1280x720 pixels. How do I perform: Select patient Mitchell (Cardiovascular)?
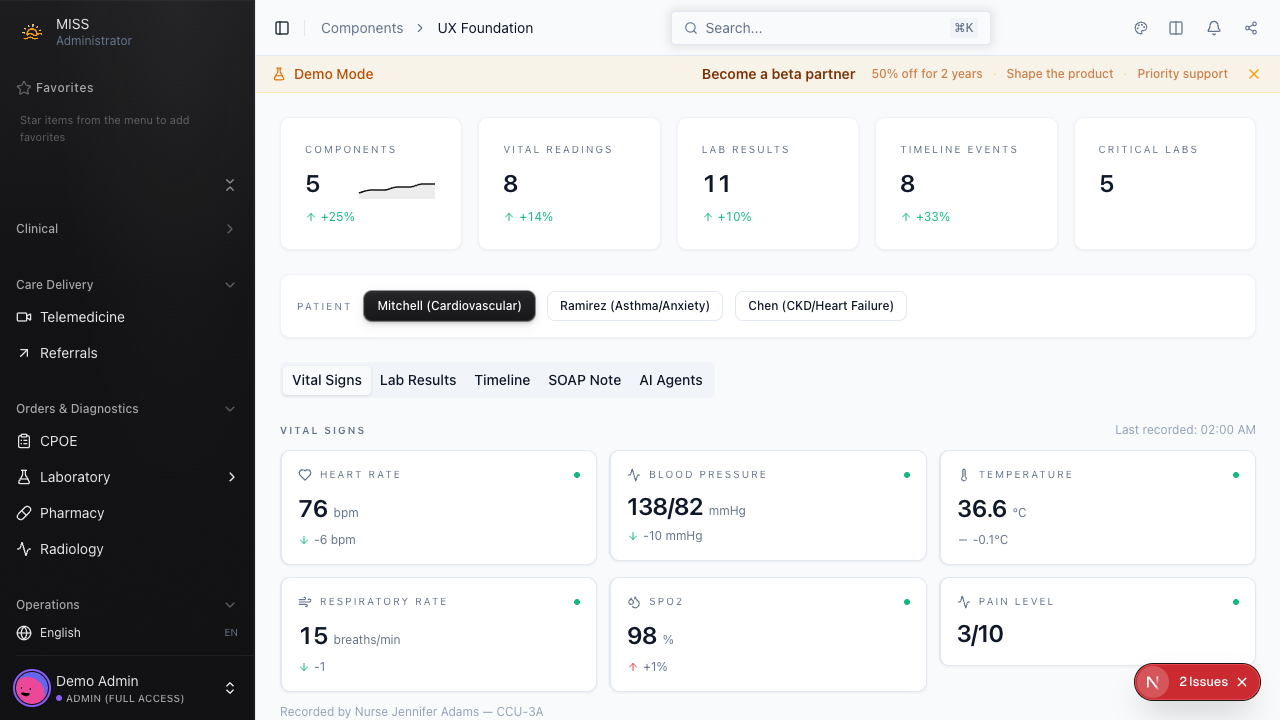449,306
